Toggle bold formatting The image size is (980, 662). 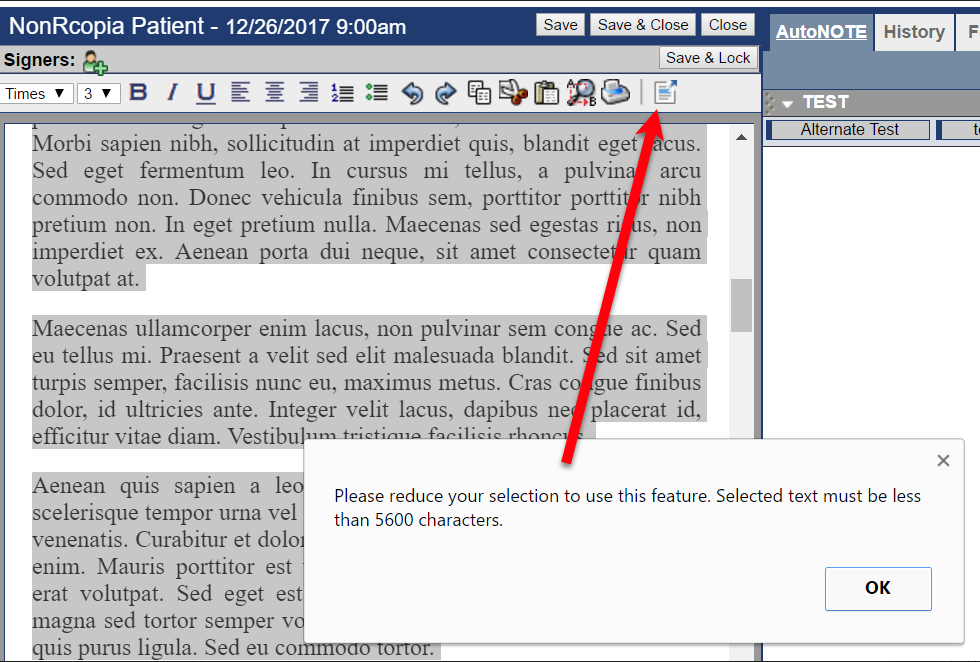138,93
